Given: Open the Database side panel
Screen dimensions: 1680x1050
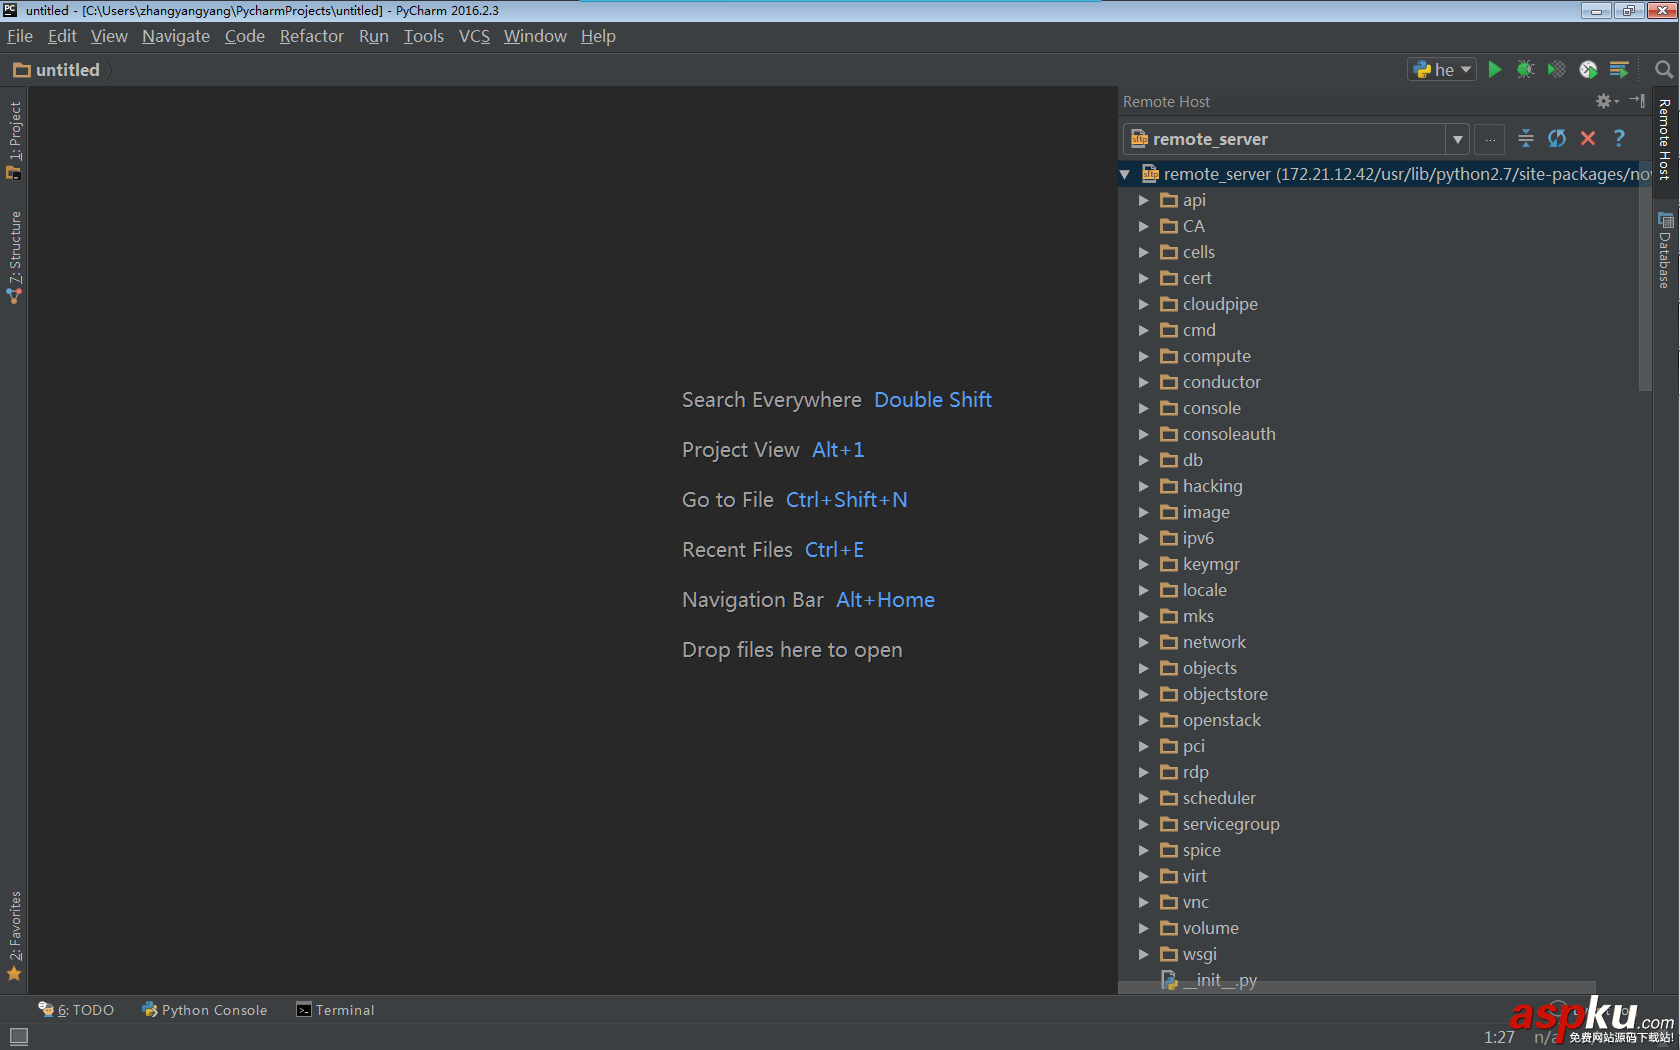Looking at the screenshot, I should (1665, 248).
